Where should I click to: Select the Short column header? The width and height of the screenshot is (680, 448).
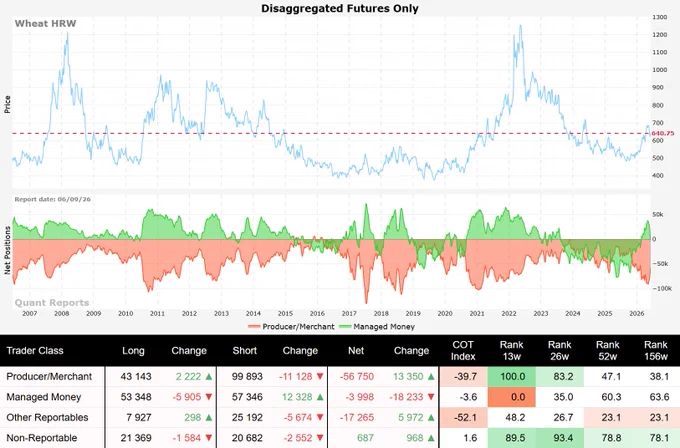[245, 350]
